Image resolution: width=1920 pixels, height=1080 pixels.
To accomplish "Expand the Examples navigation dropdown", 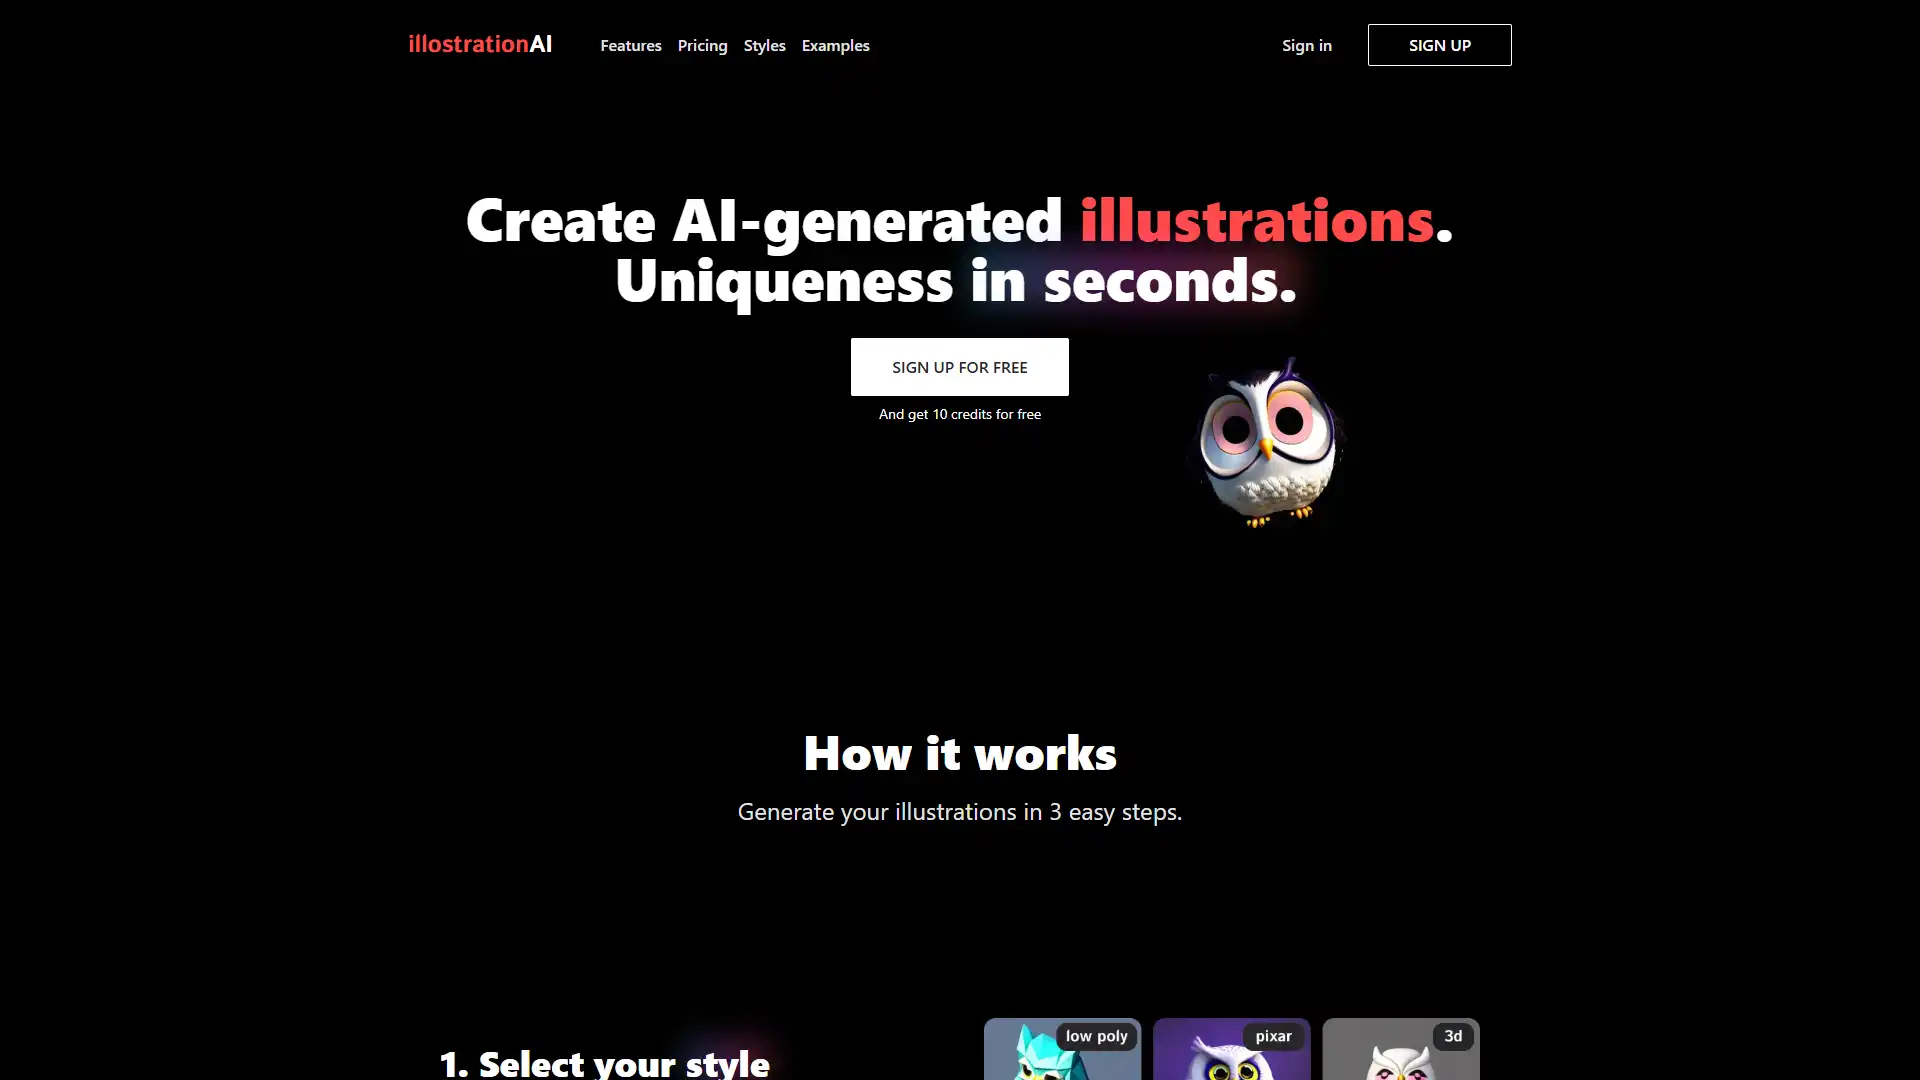I will coord(835,45).
